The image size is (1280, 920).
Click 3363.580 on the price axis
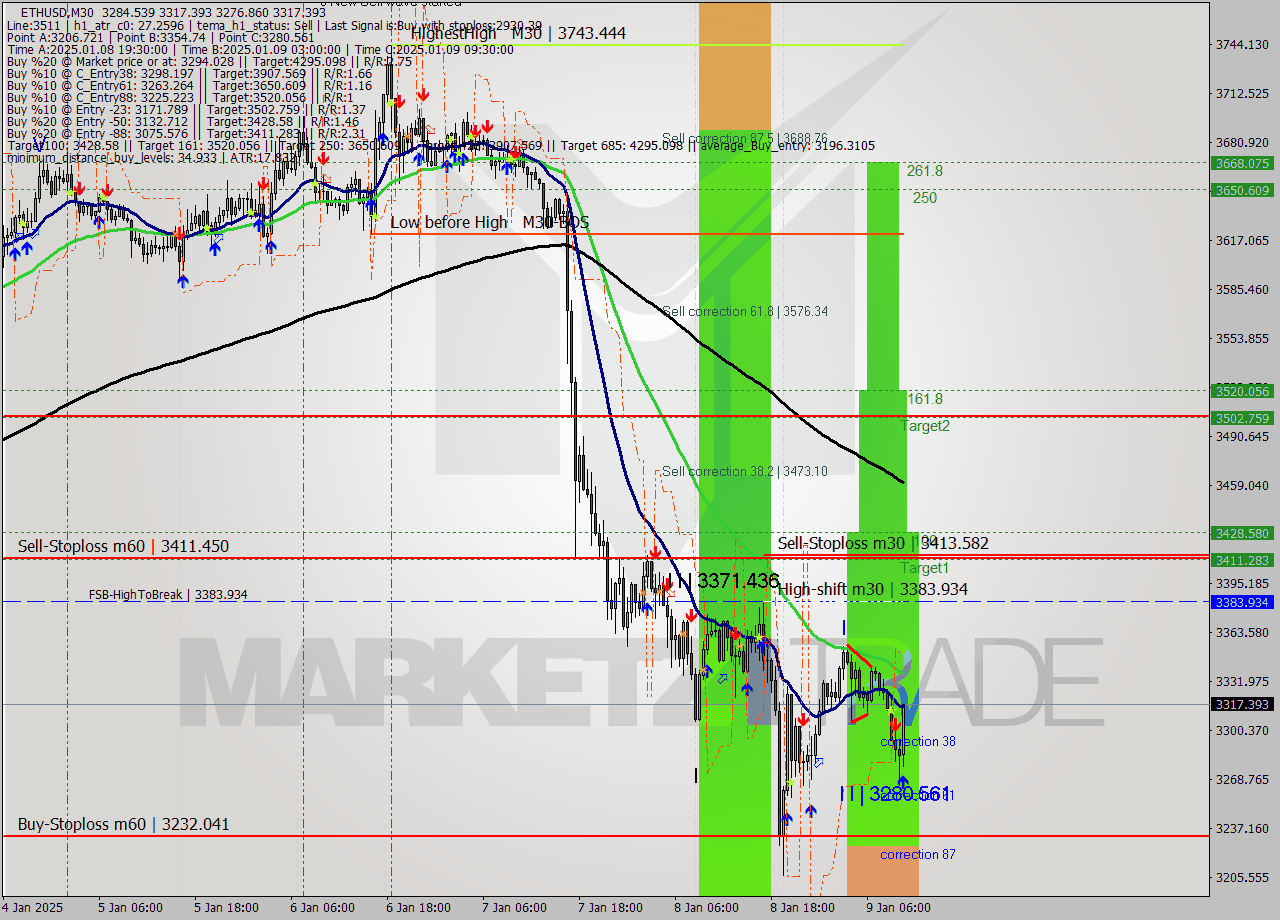click(x=1242, y=632)
